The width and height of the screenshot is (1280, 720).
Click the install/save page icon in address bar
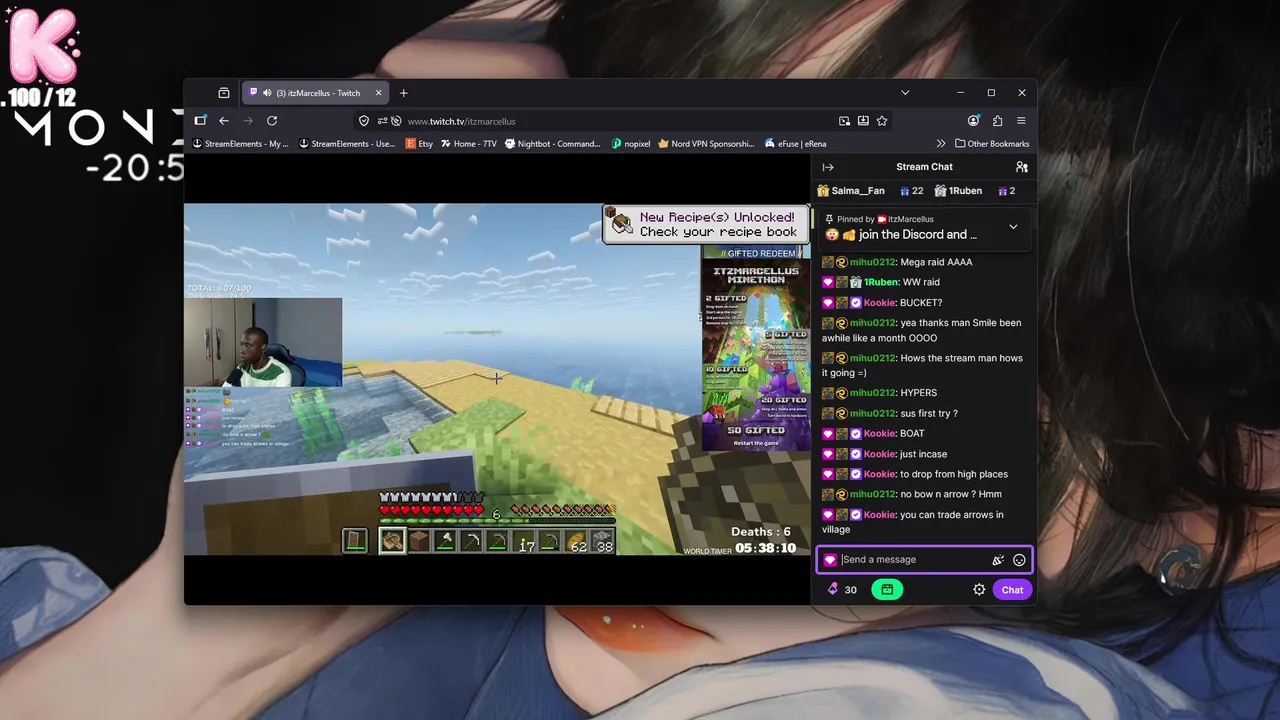tap(863, 121)
